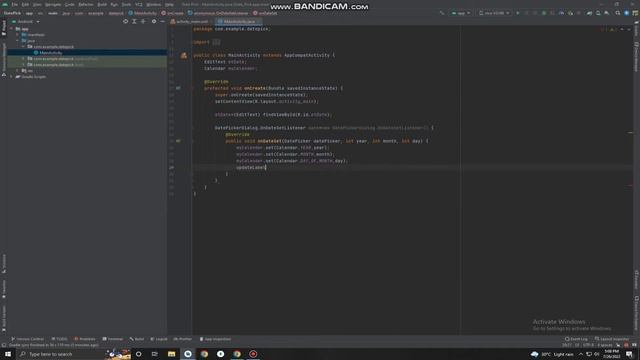Click the override gutter icon beside onCreate
This screenshot has height=360, width=640.
point(178,88)
